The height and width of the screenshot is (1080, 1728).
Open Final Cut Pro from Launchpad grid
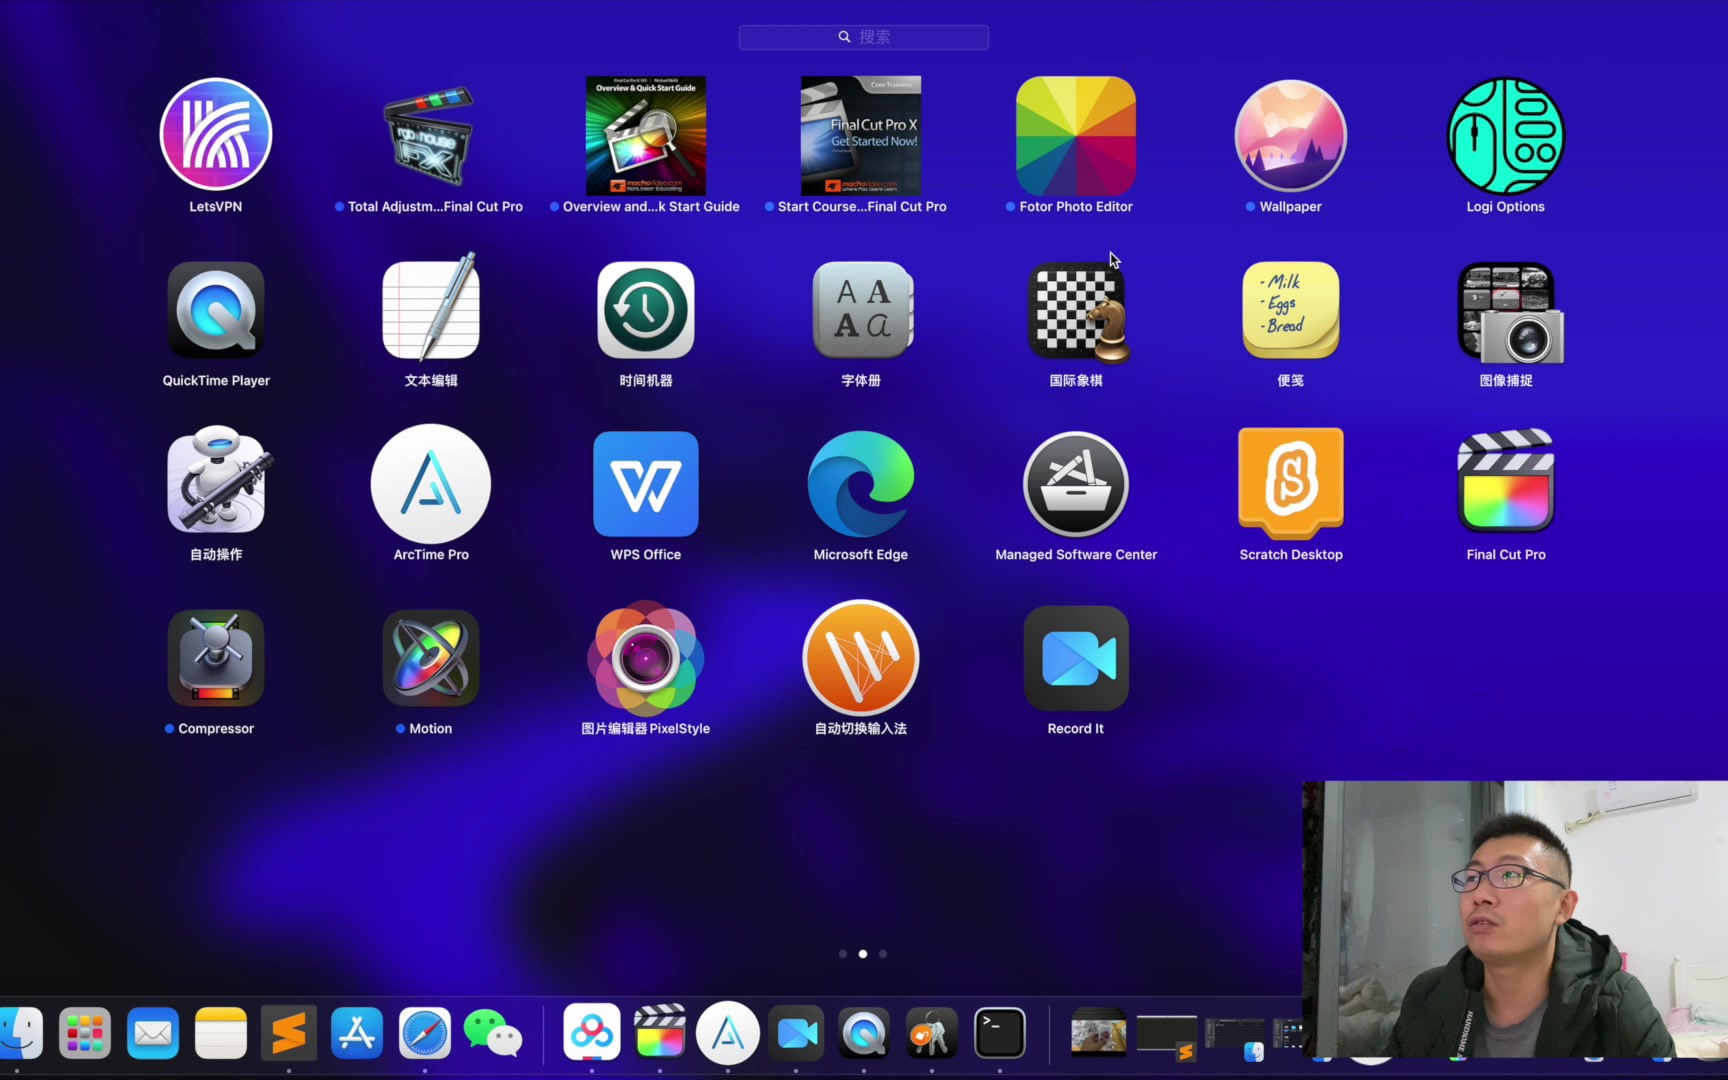click(1506, 482)
